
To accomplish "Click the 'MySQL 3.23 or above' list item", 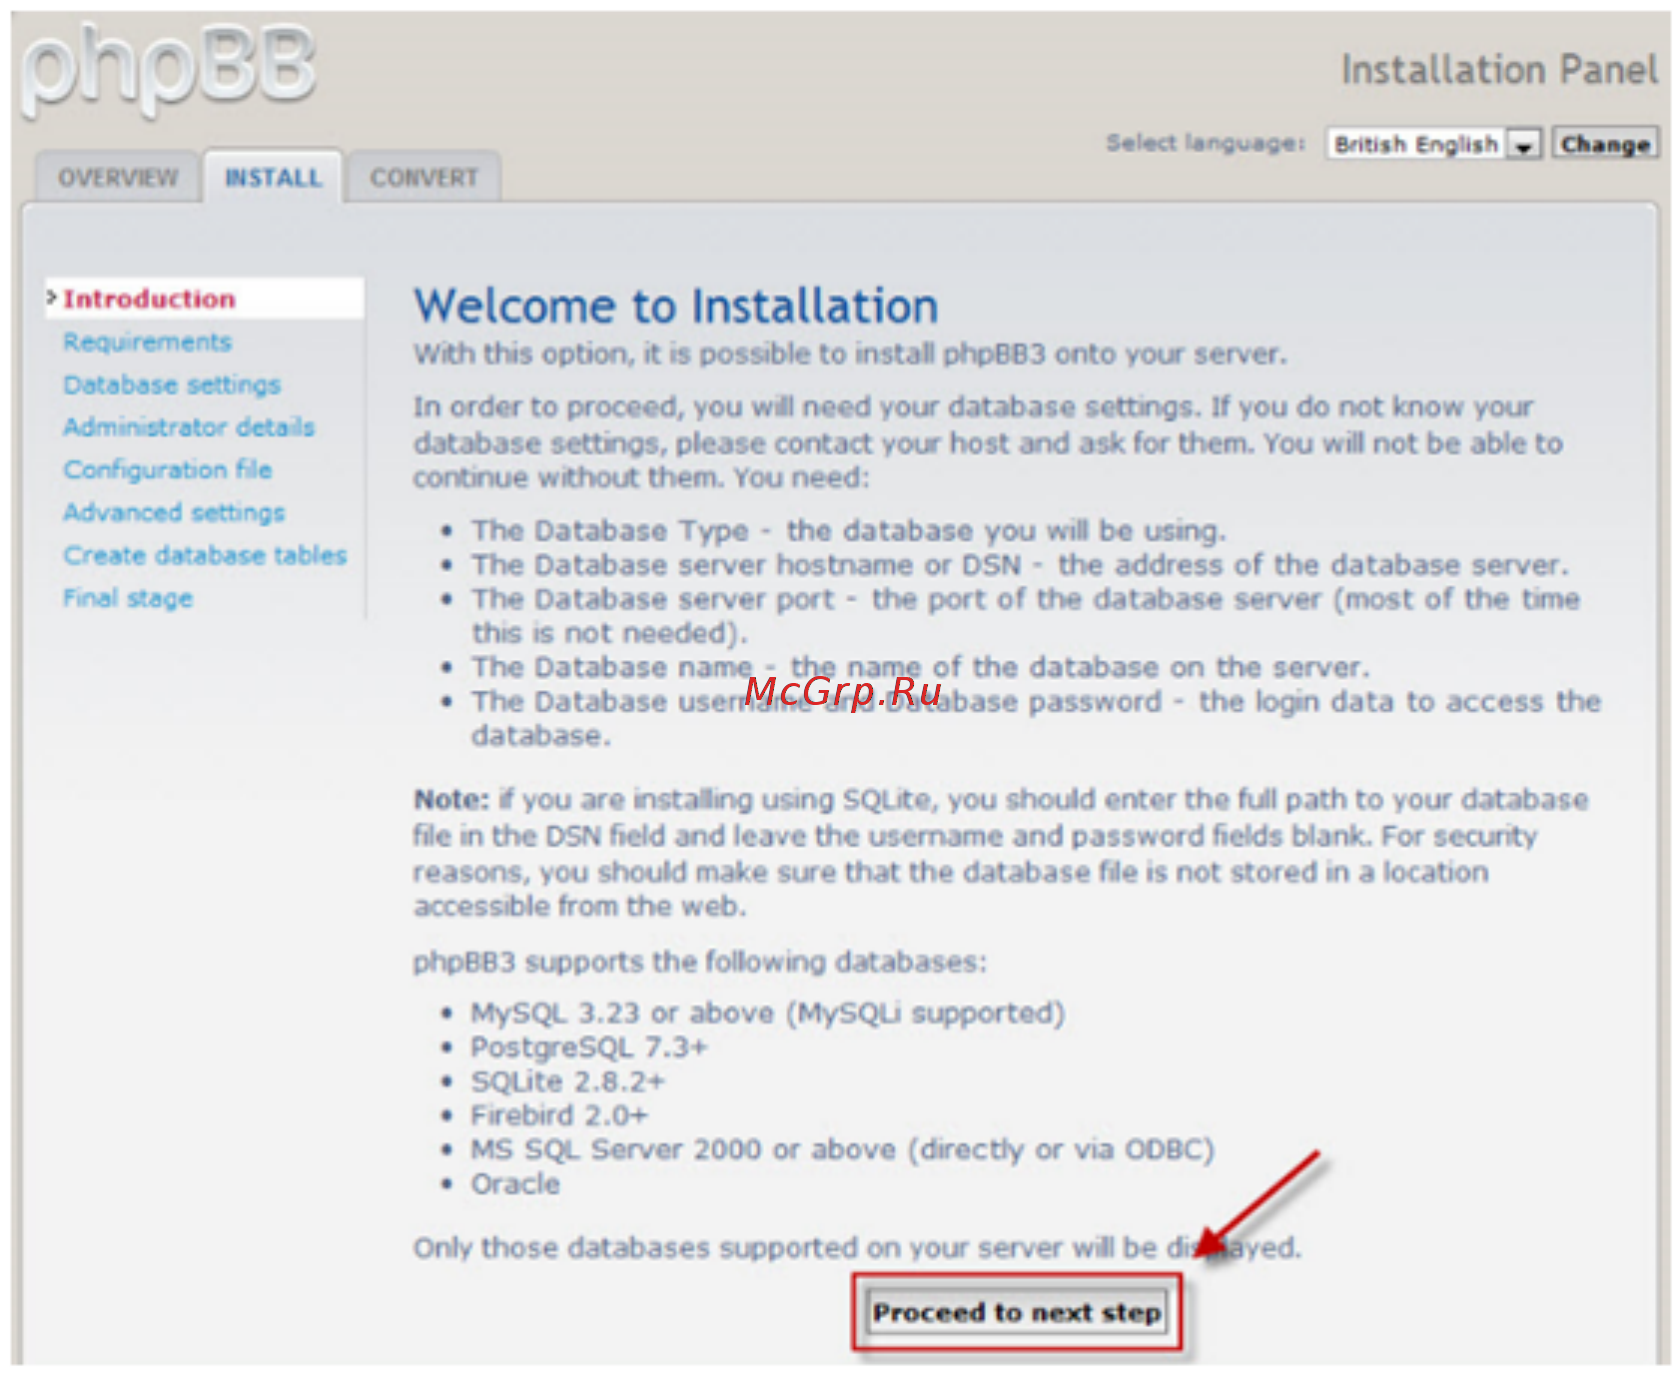I will (768, 1013).
